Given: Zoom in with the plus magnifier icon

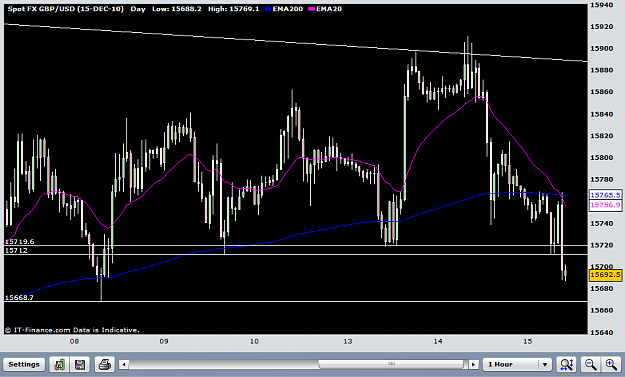Looking at the screenshot, I should 611,364.
